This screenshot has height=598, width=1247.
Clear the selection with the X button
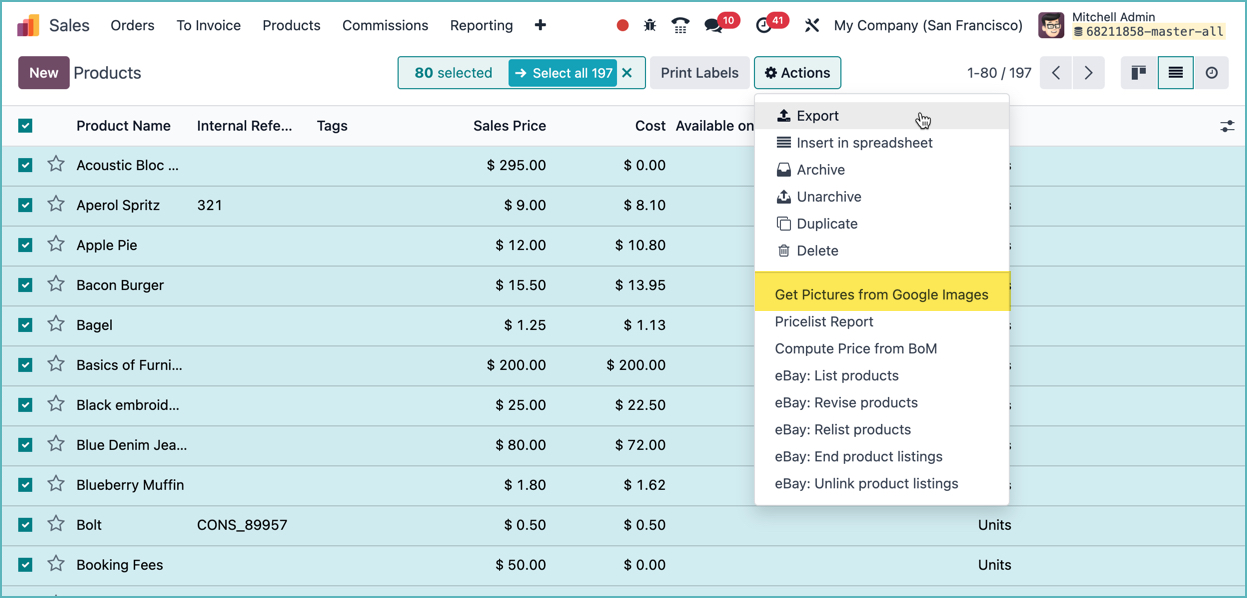click(627, 73)
